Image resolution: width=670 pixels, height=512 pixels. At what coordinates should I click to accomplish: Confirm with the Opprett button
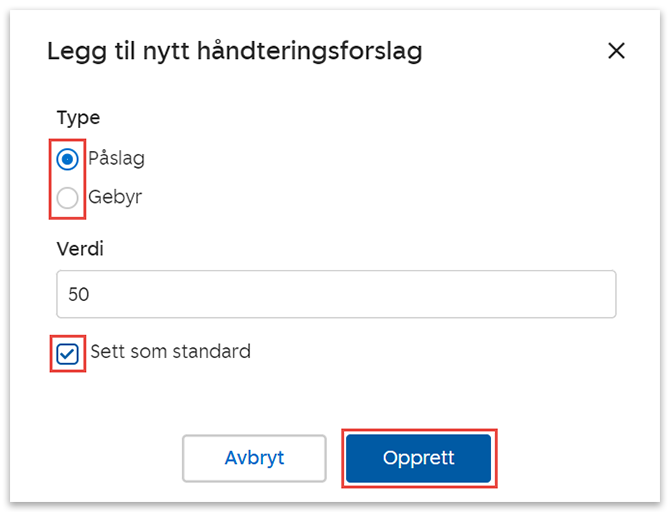point(419,458)
